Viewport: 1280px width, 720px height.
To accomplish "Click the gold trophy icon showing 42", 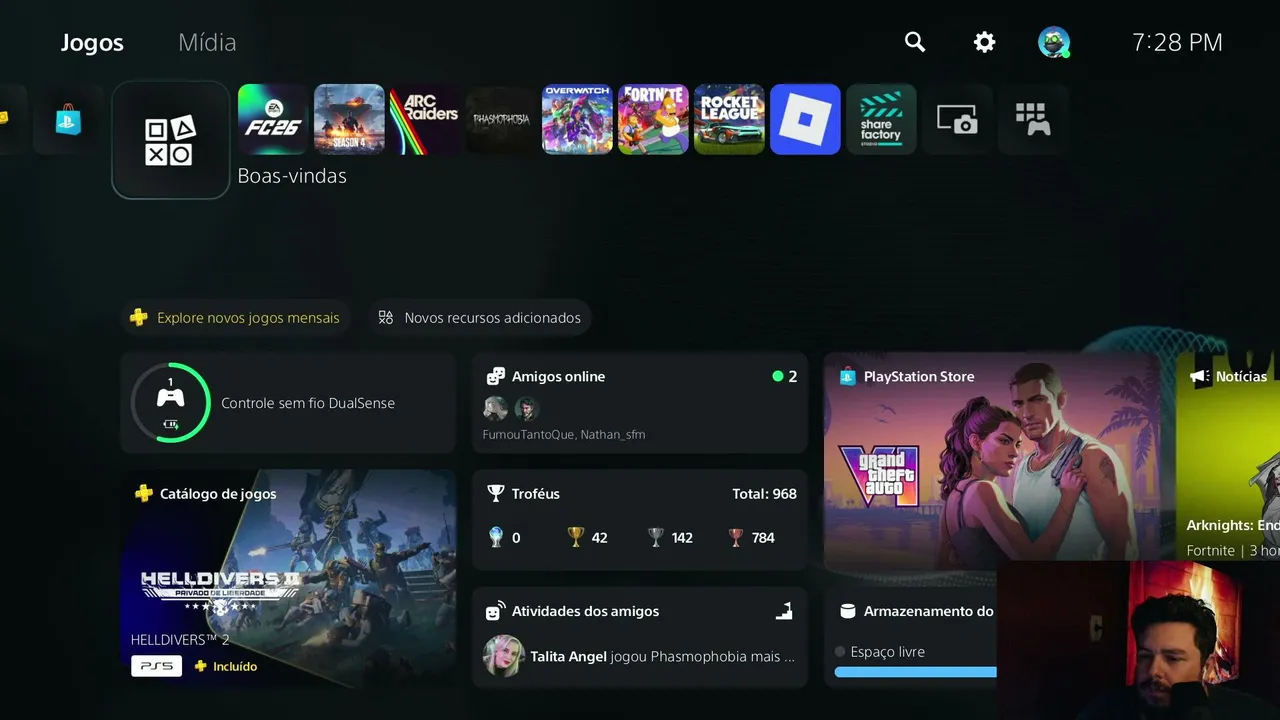I will [575, 537].
